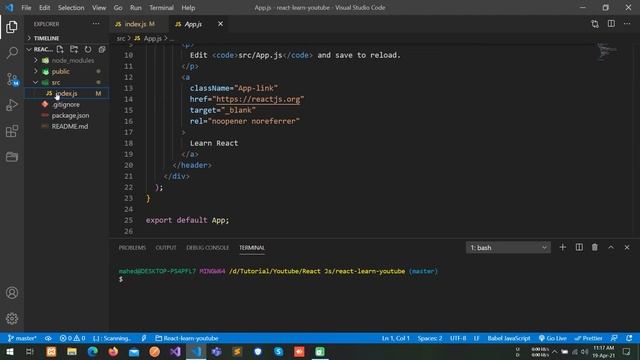Close the App.js editor tab
Image resolution: width=640 pixels, height=360 pixels.
tap(220, 24)
